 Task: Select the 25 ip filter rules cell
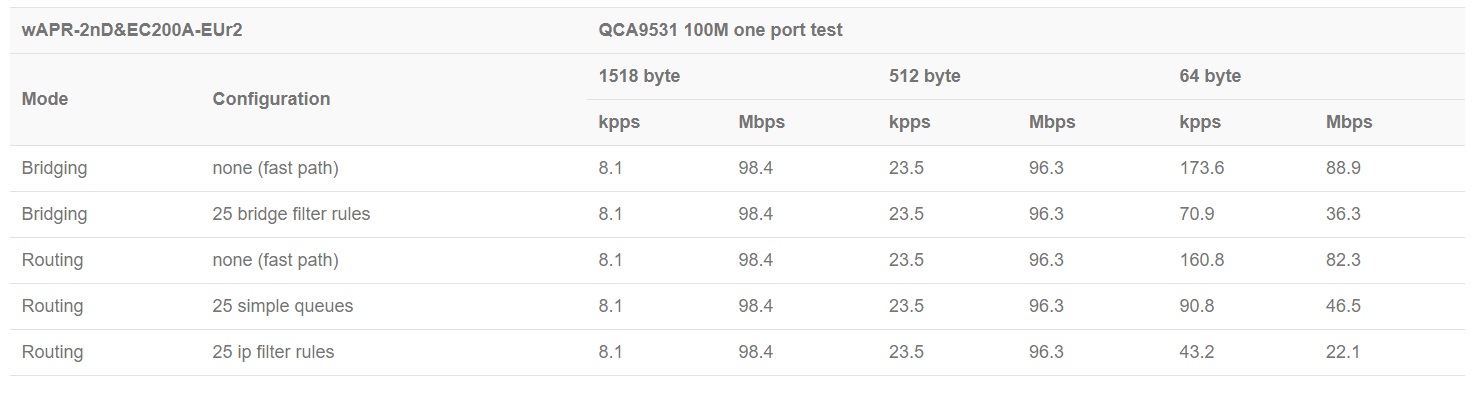[x=273, y=352]
